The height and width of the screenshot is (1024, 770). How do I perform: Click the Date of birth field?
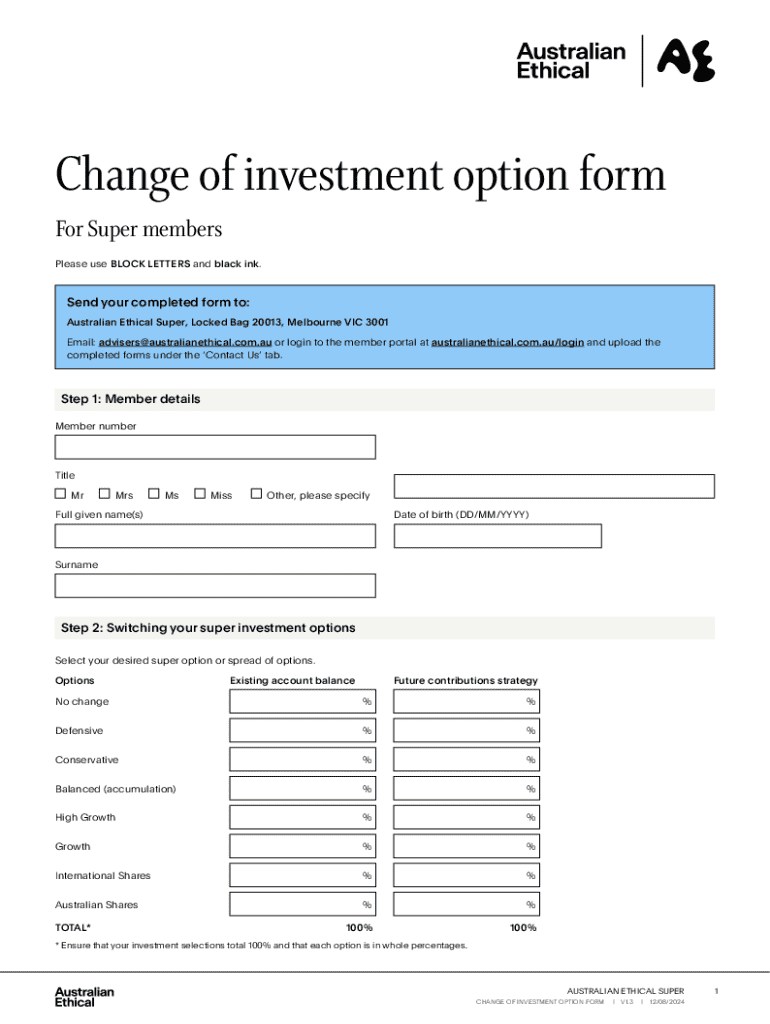tap(497, 536)
